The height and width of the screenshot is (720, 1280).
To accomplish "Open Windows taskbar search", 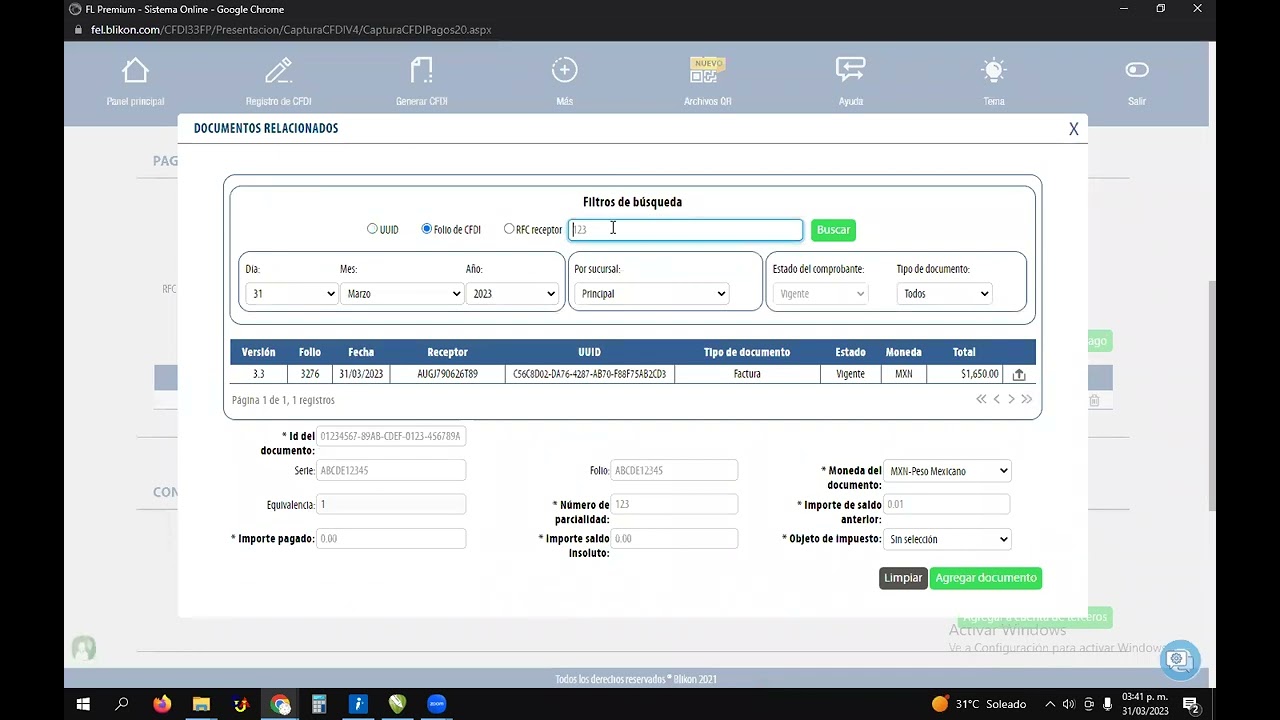I will [x=122, y=704].
